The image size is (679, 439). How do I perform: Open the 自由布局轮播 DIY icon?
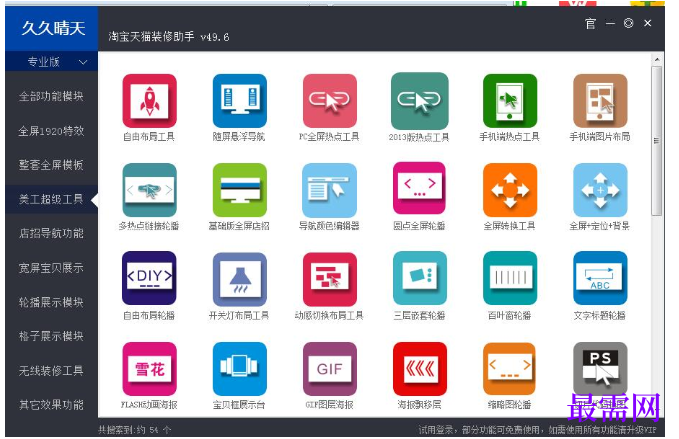[x=149, y=278]
